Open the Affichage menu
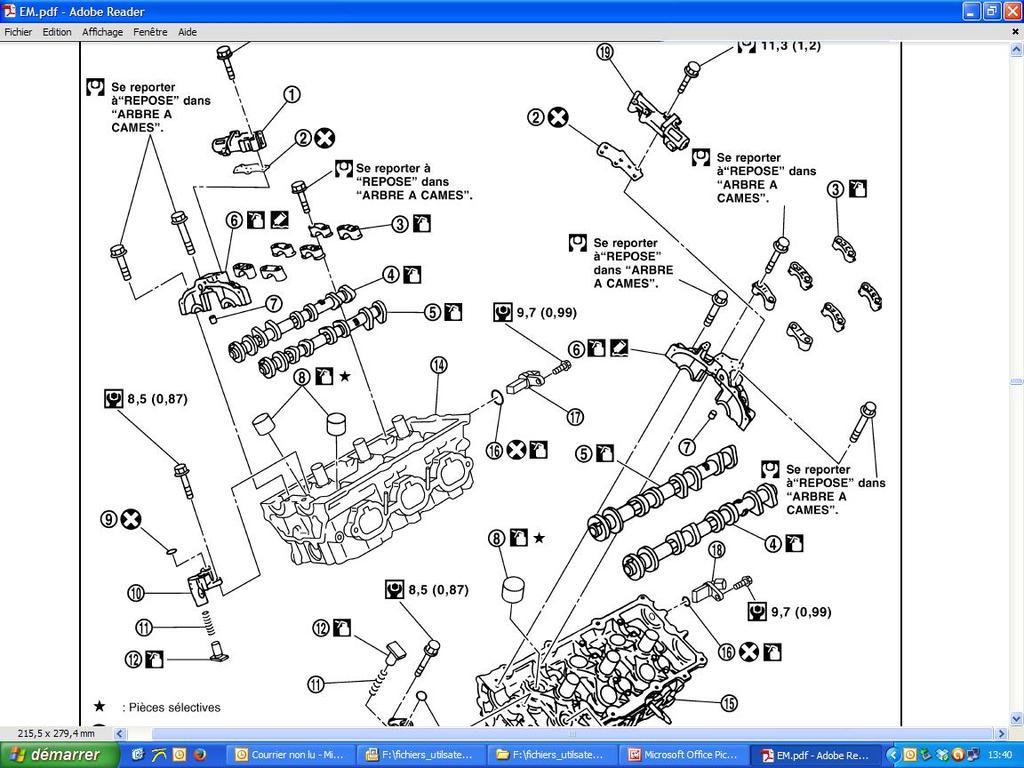This screenshot has height=768, width=1024. (x=102, y=32)
